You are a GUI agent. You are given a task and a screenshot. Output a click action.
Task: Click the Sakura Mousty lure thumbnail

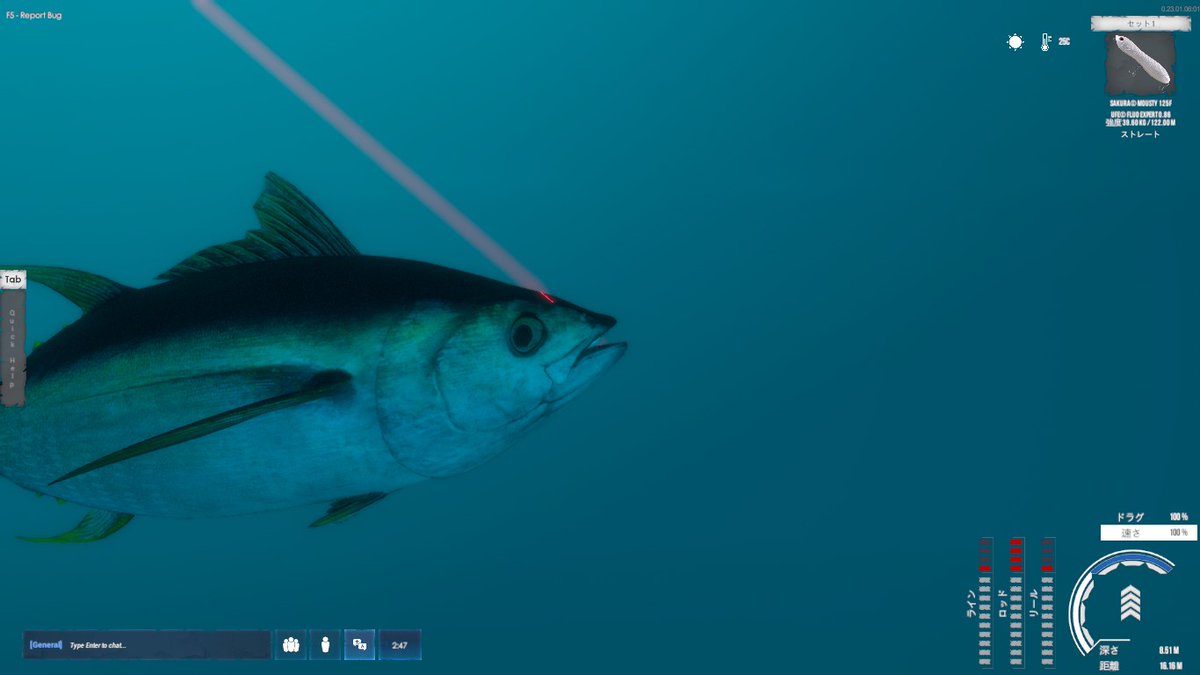point(1139,64)
